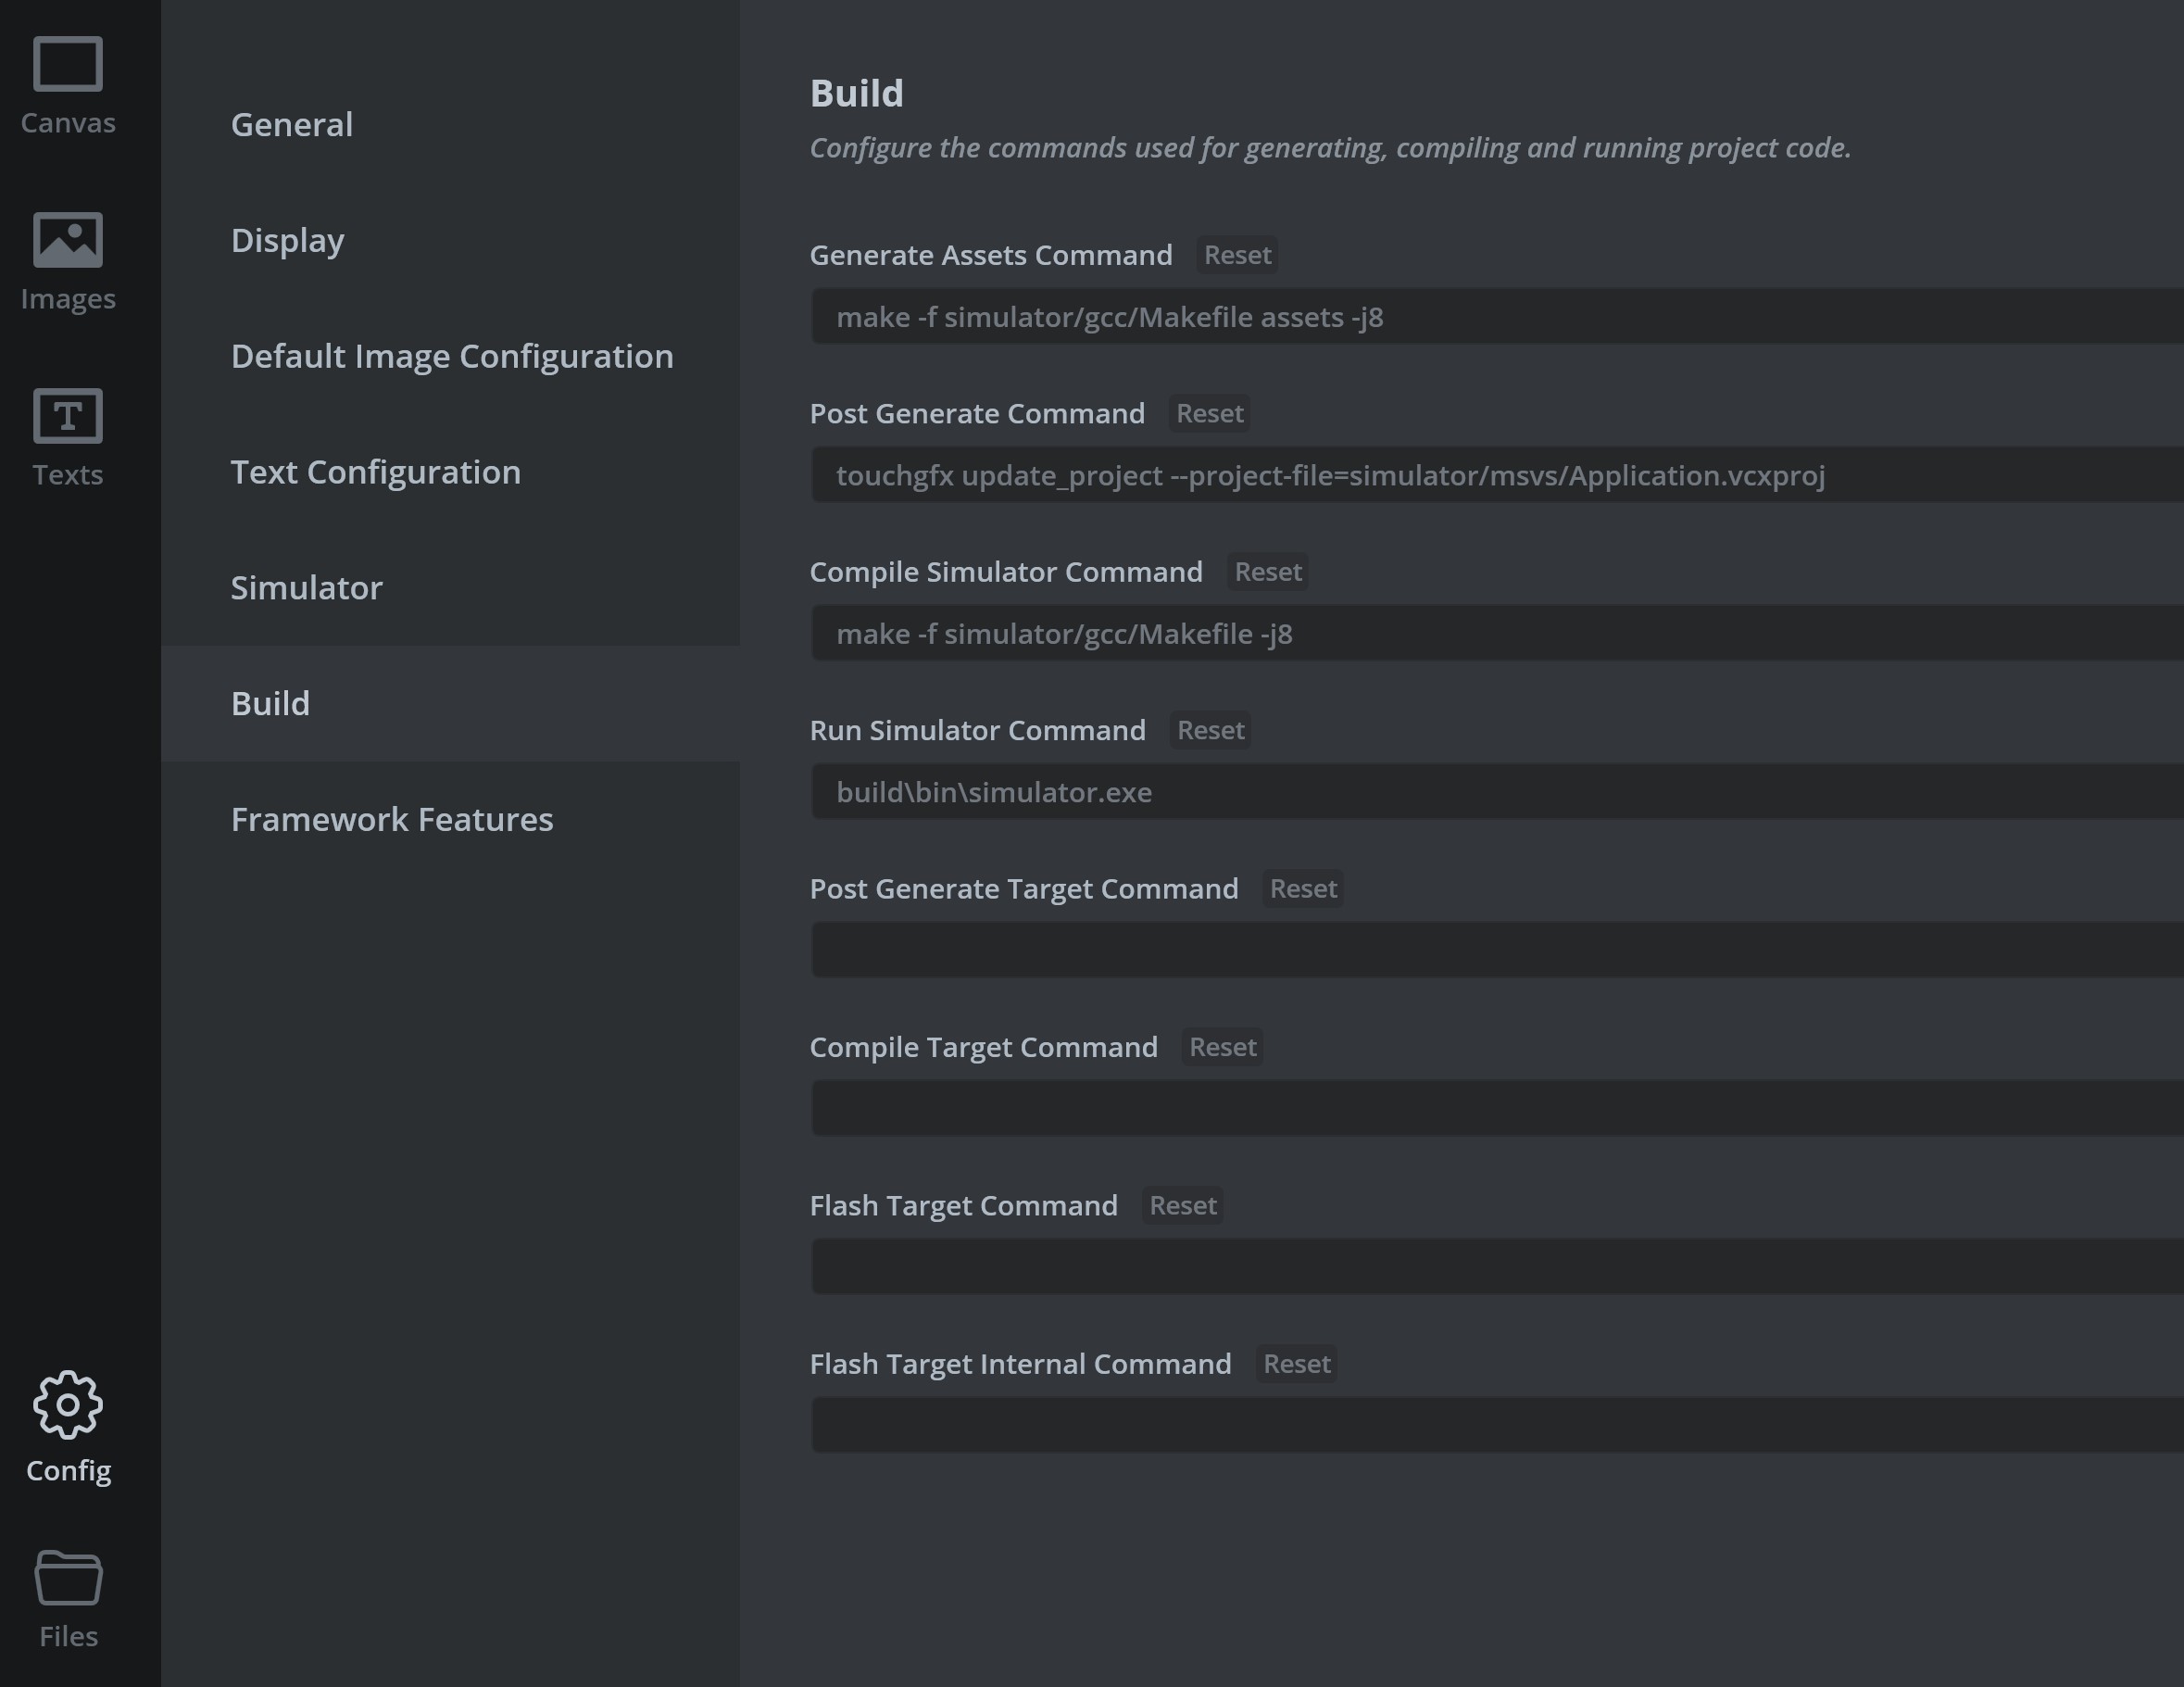The height and width of the screenshot is (1687, 2184).
Task: Switch to the Display settings tab
Action: tap(287, 241)
